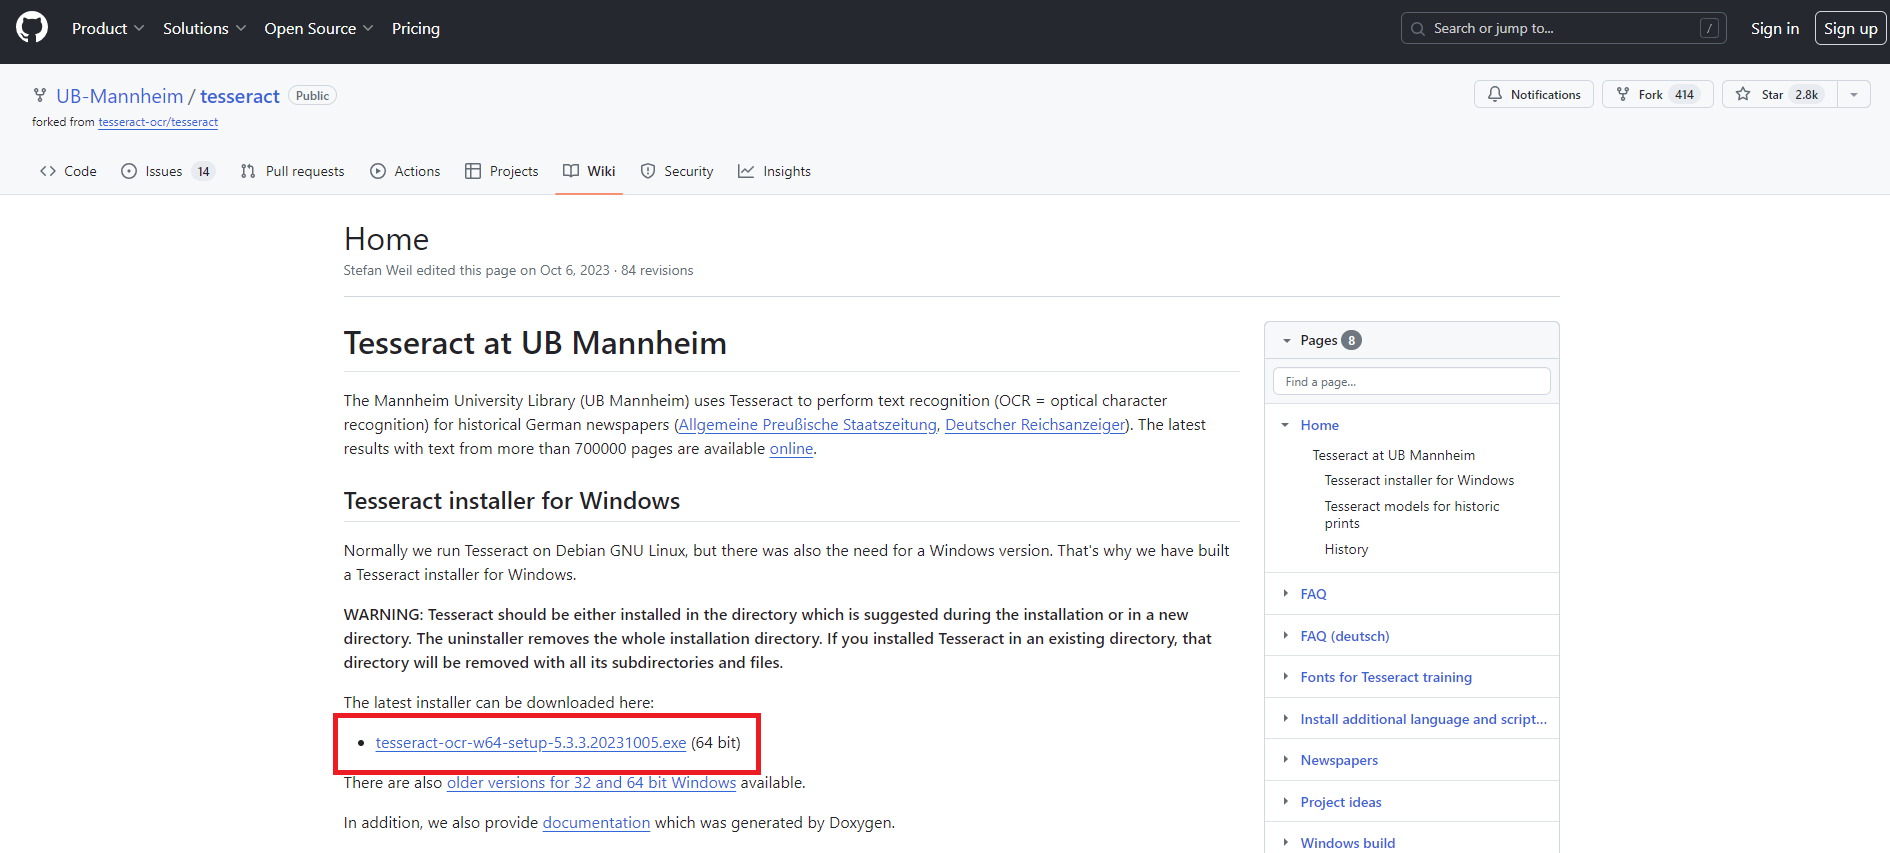Switch to the Actions tab

[405, 171]
